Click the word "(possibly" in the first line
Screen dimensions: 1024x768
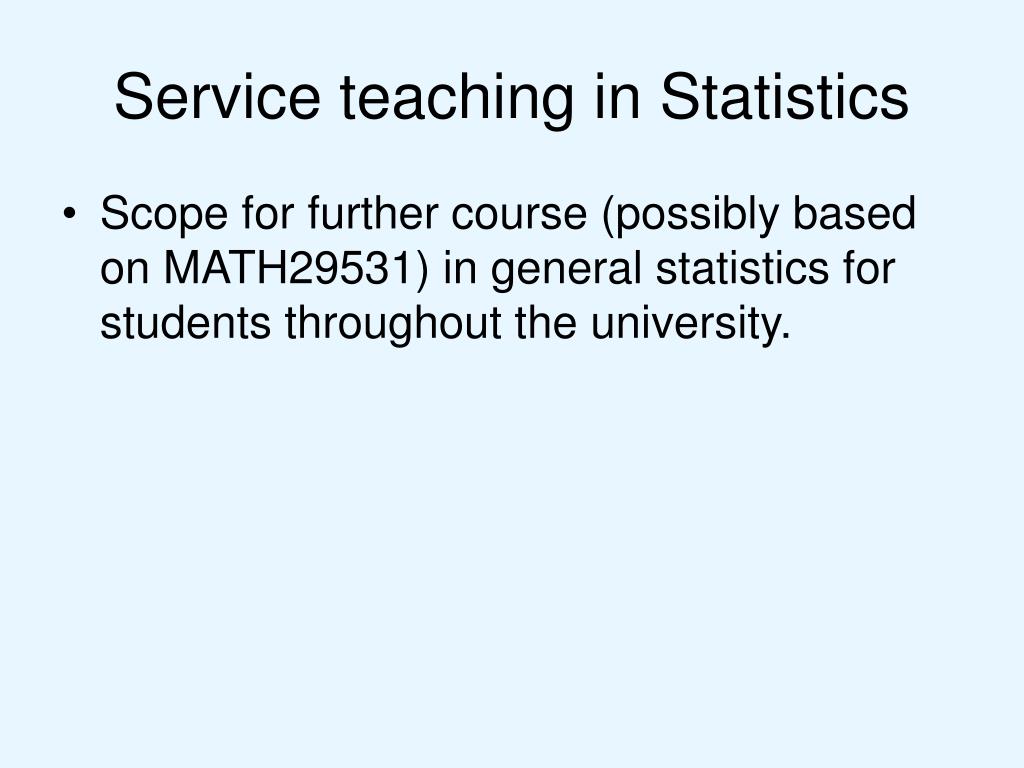point(690,216)
